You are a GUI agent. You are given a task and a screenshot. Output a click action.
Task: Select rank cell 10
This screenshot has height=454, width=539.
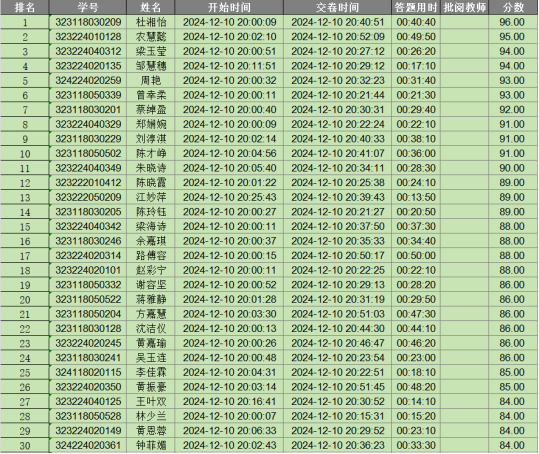click(x=25, y=154)
